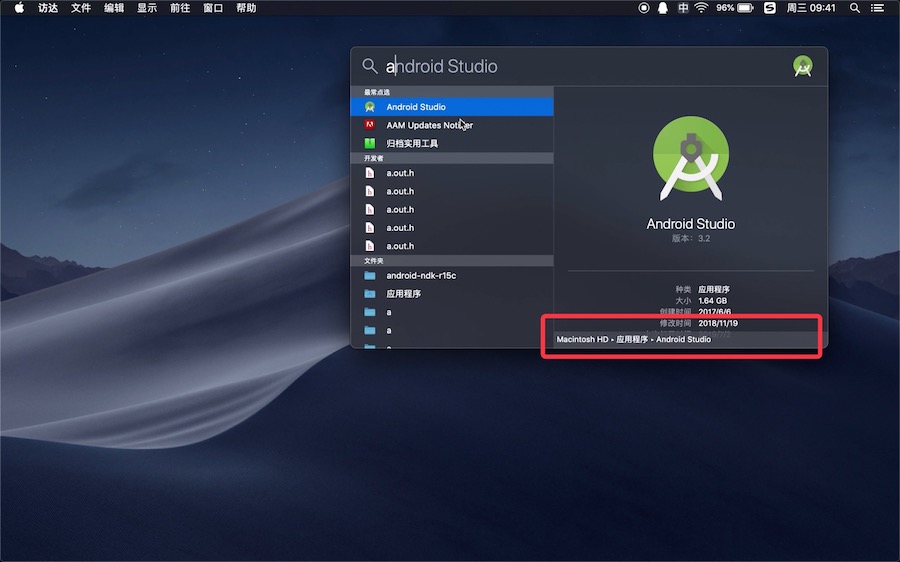
Task: Open the 访达 menu
Action: click(x=48, y=8)
